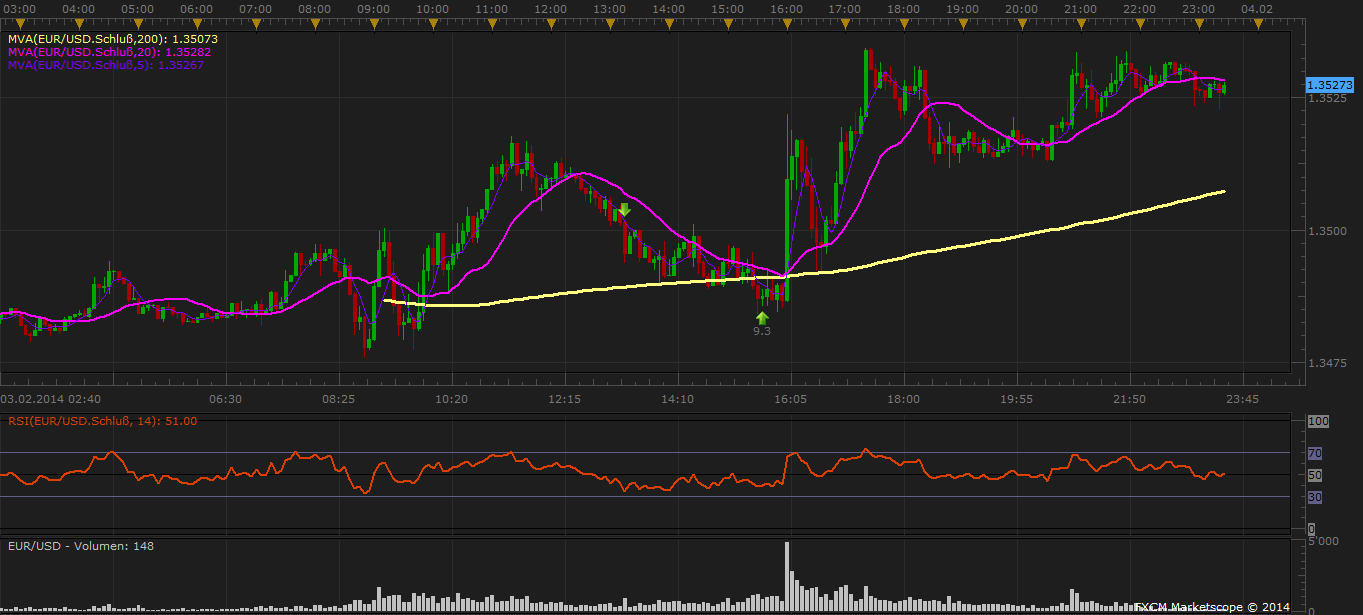Click the green down-arrow trade marker on chart
1363x615 pixels.
tap(624, 210)
